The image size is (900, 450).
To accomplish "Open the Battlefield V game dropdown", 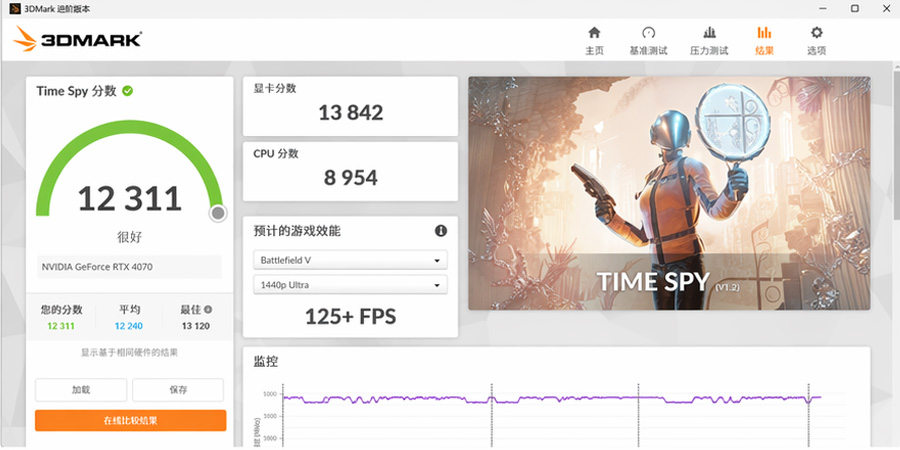I will (350, 260).
